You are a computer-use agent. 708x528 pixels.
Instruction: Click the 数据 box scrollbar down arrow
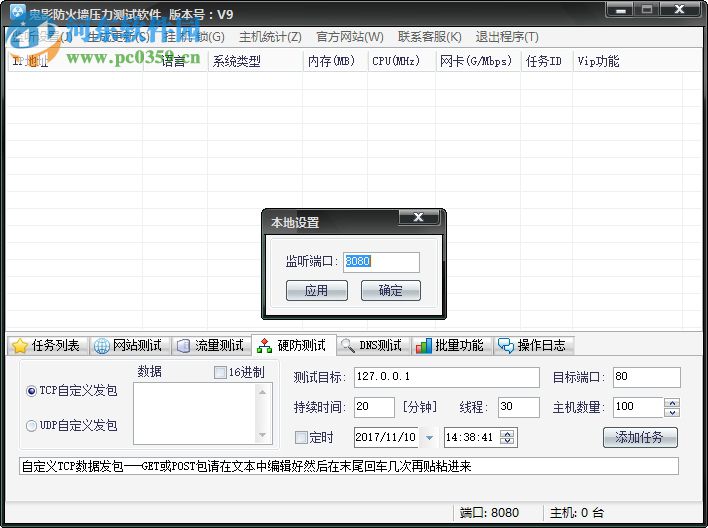coord(262,435)
